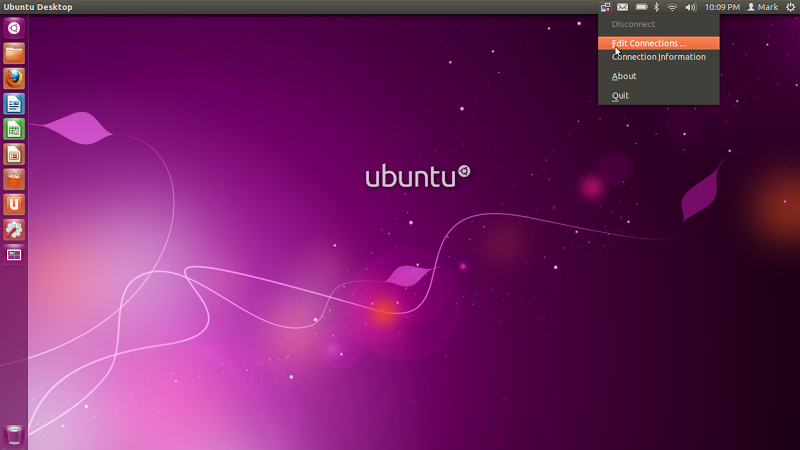Choose Quit in the network menu
800x450 pixels.
659,95
